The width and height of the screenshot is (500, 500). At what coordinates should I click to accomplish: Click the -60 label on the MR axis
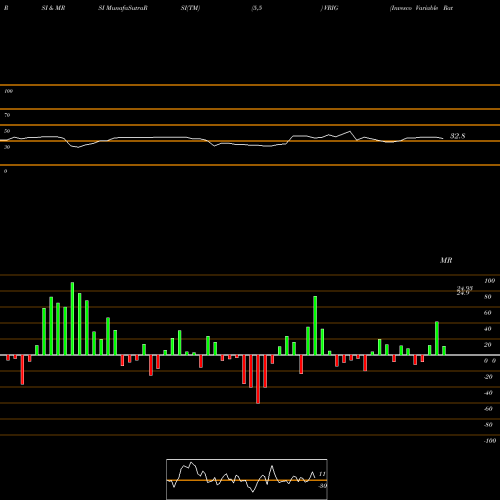coord(488,409)
